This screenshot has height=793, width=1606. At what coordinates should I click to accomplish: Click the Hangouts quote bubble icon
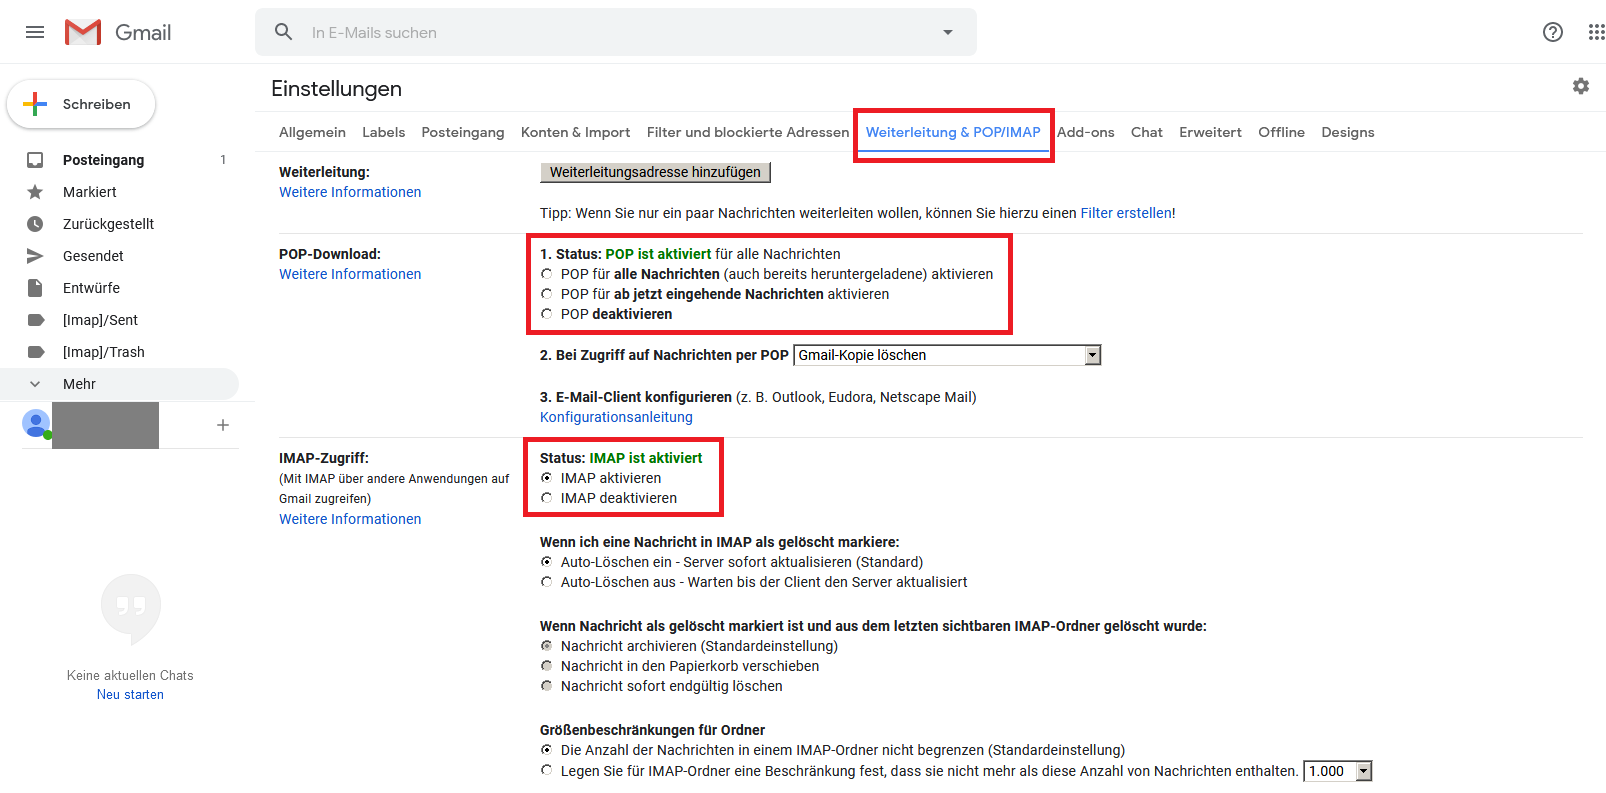[x=130, y=608]
